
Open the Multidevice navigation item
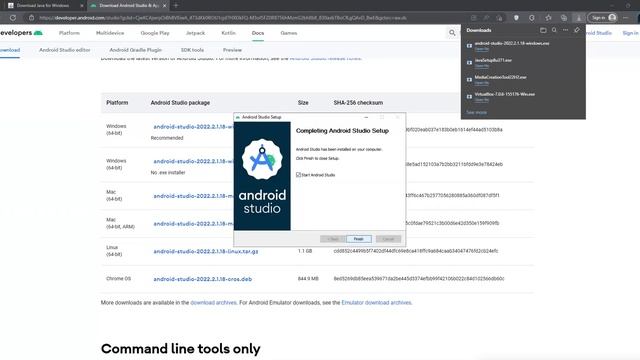pyautogui.click(x=110, y=33)
